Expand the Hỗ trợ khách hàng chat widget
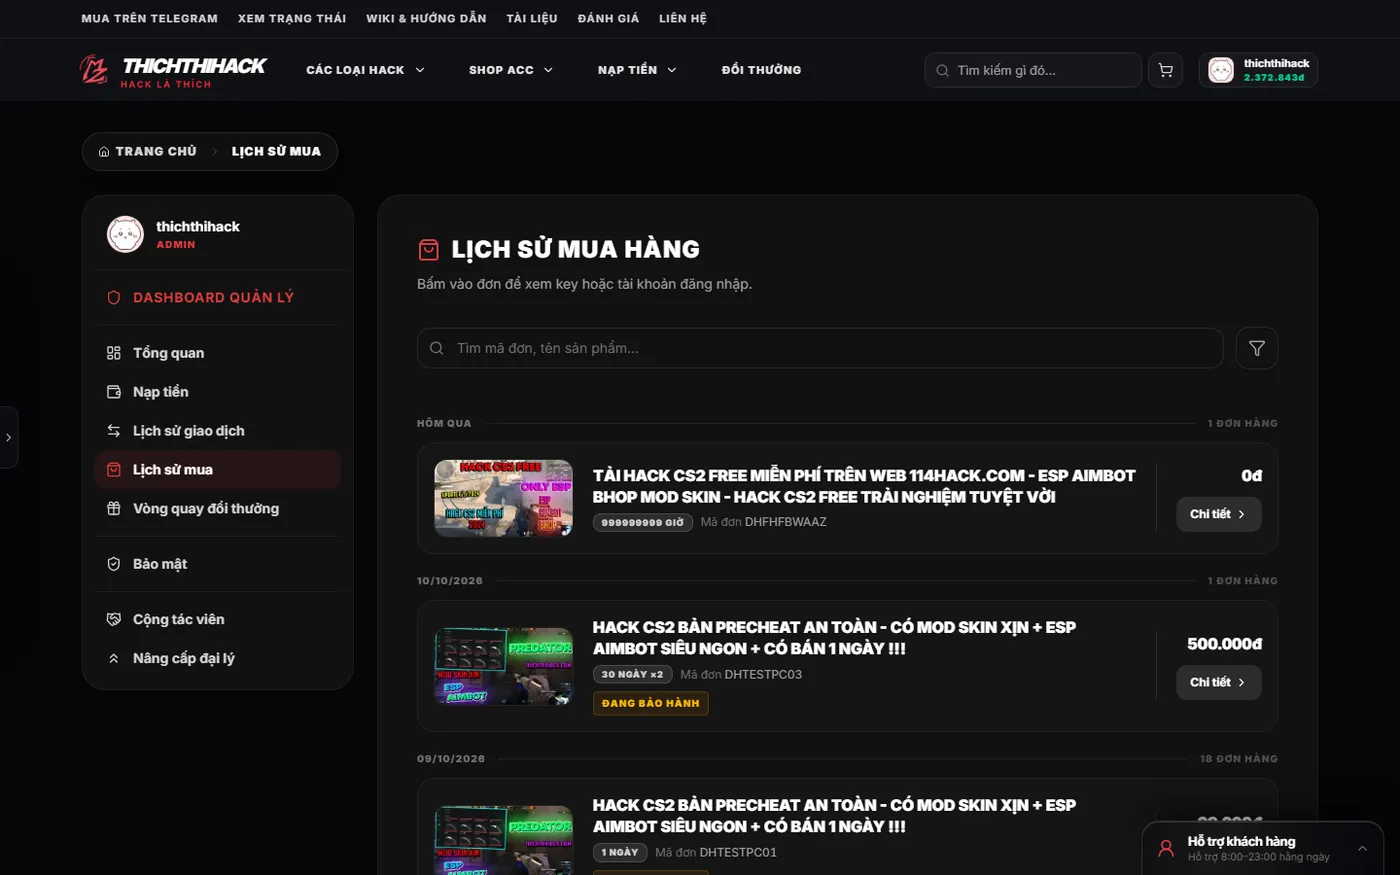Image resolution: width=1400 pixels, height=875 pixels. (1262, 848)
